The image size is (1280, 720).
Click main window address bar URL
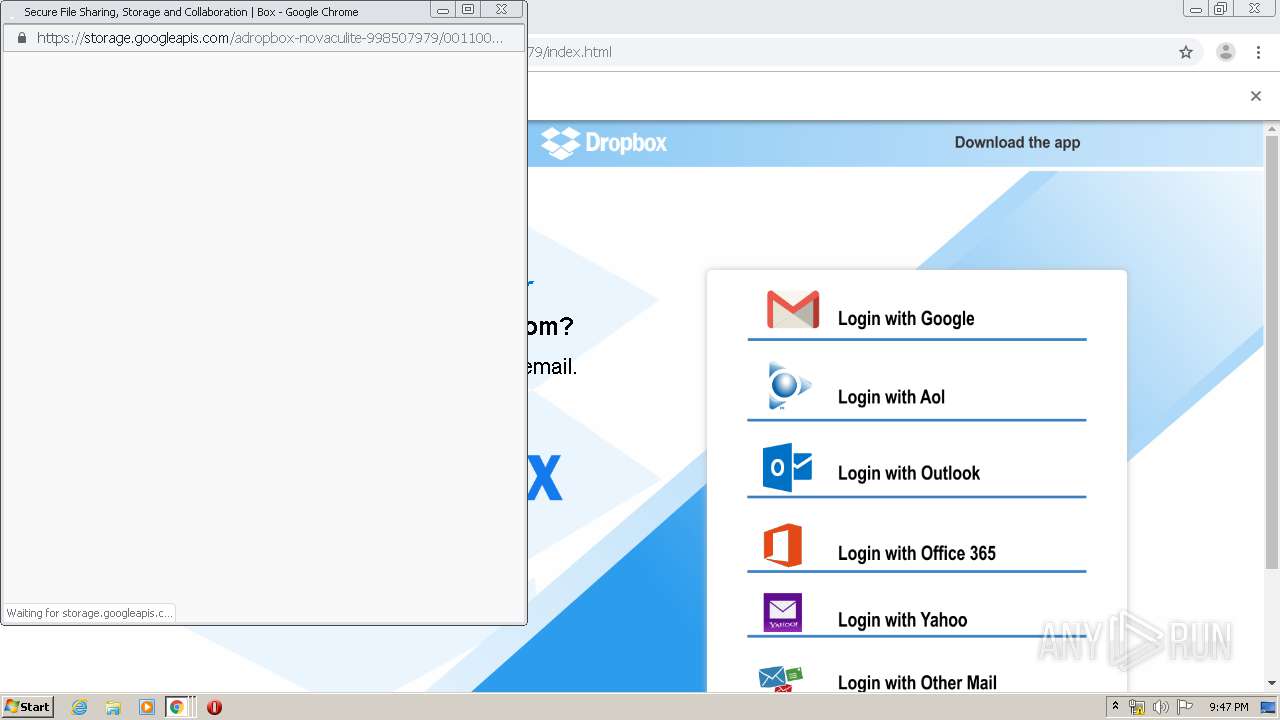click(570, 52)
